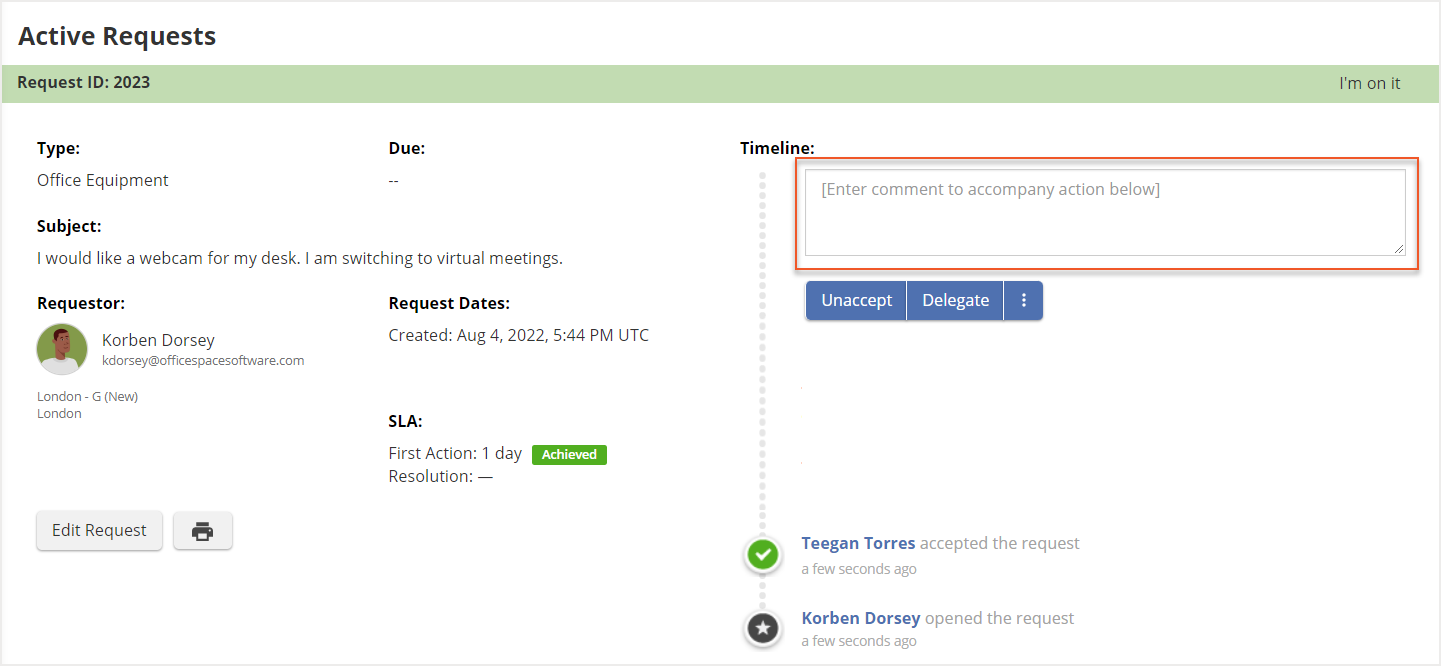Click the Created date in Request Dates

tap(517, 334)
